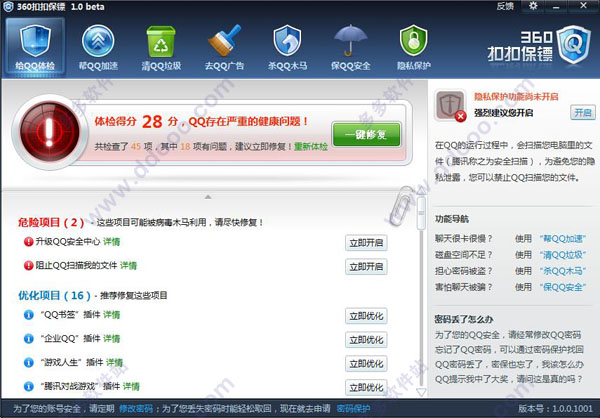Screen dimensions: 600x418
Task: Click the 杀QQ木马 navigation link
Action: (562, 271)
